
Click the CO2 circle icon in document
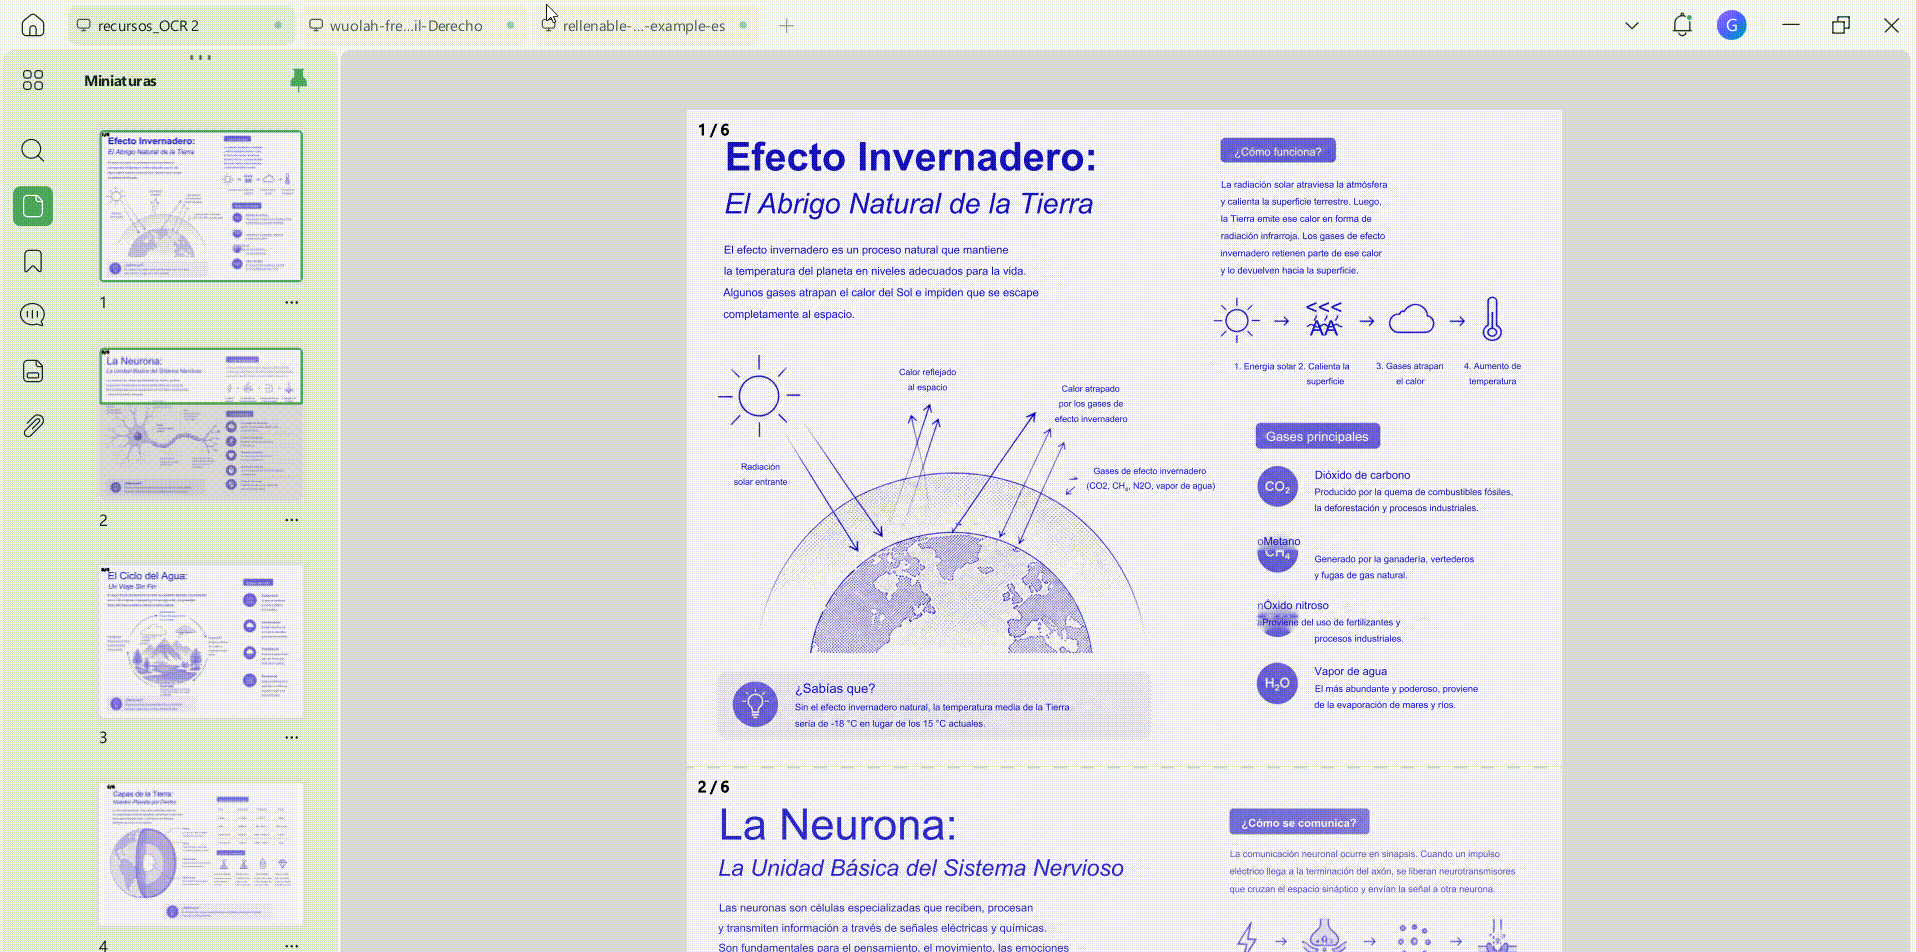[x=1277, y=487]
